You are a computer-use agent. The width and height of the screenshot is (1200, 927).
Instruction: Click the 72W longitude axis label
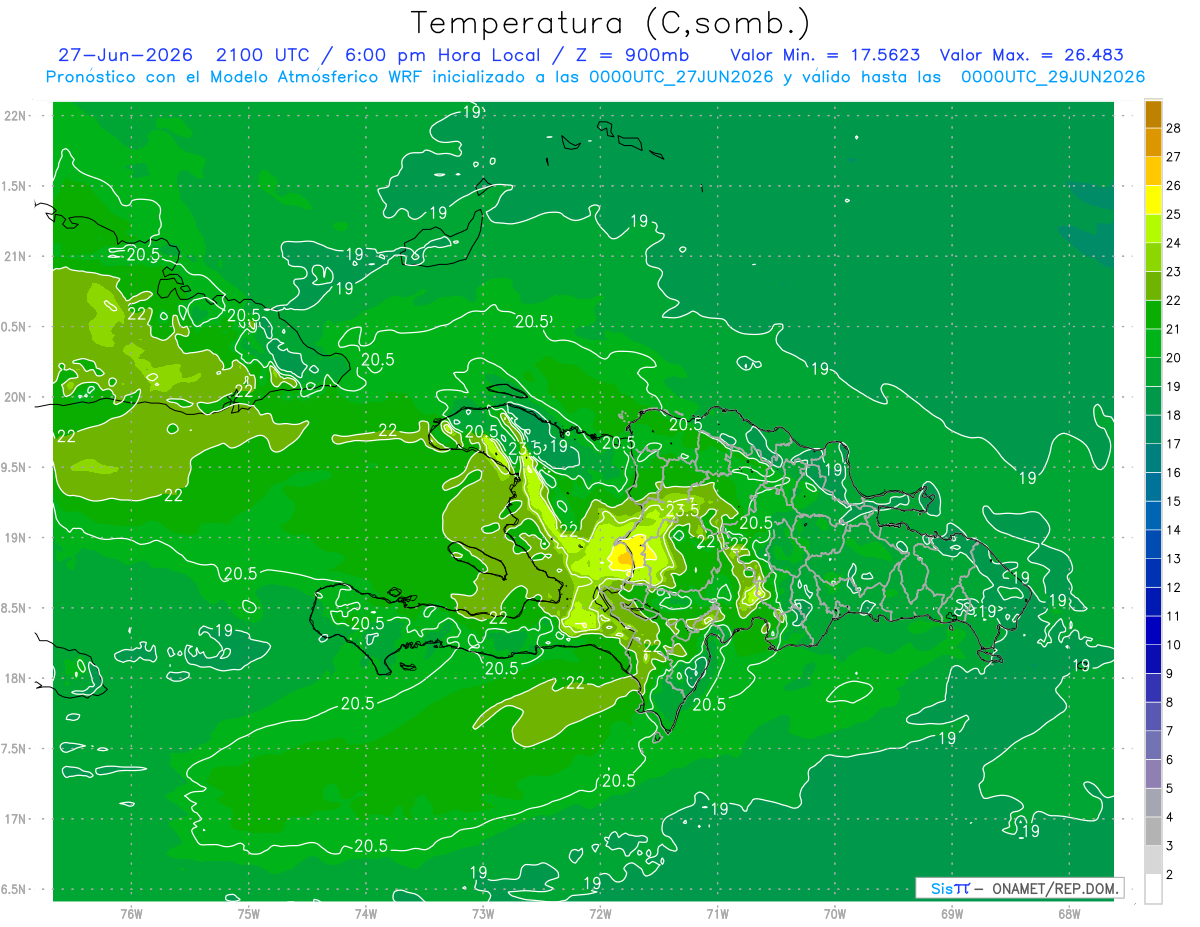600,914
